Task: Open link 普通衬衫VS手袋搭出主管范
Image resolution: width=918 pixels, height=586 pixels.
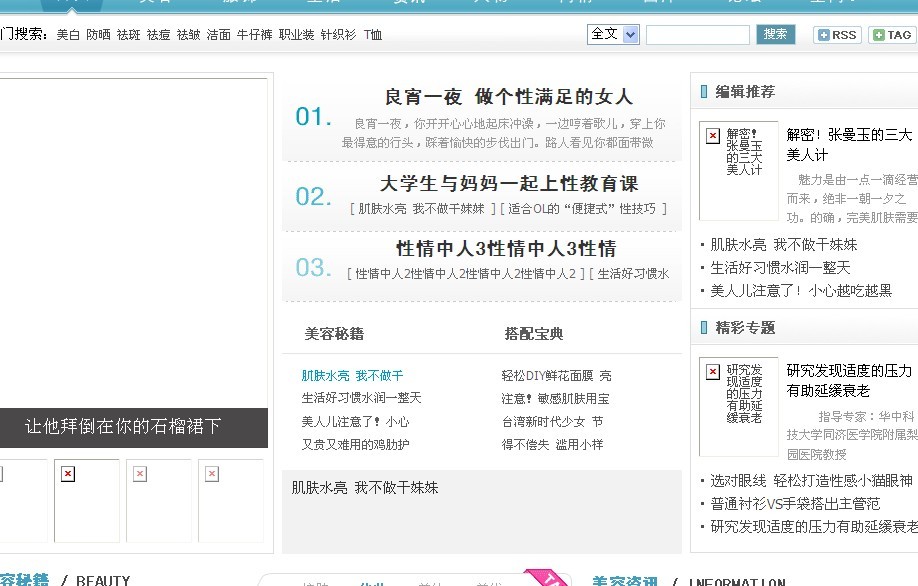Action: pyautogui.click(x=795, y=503)
